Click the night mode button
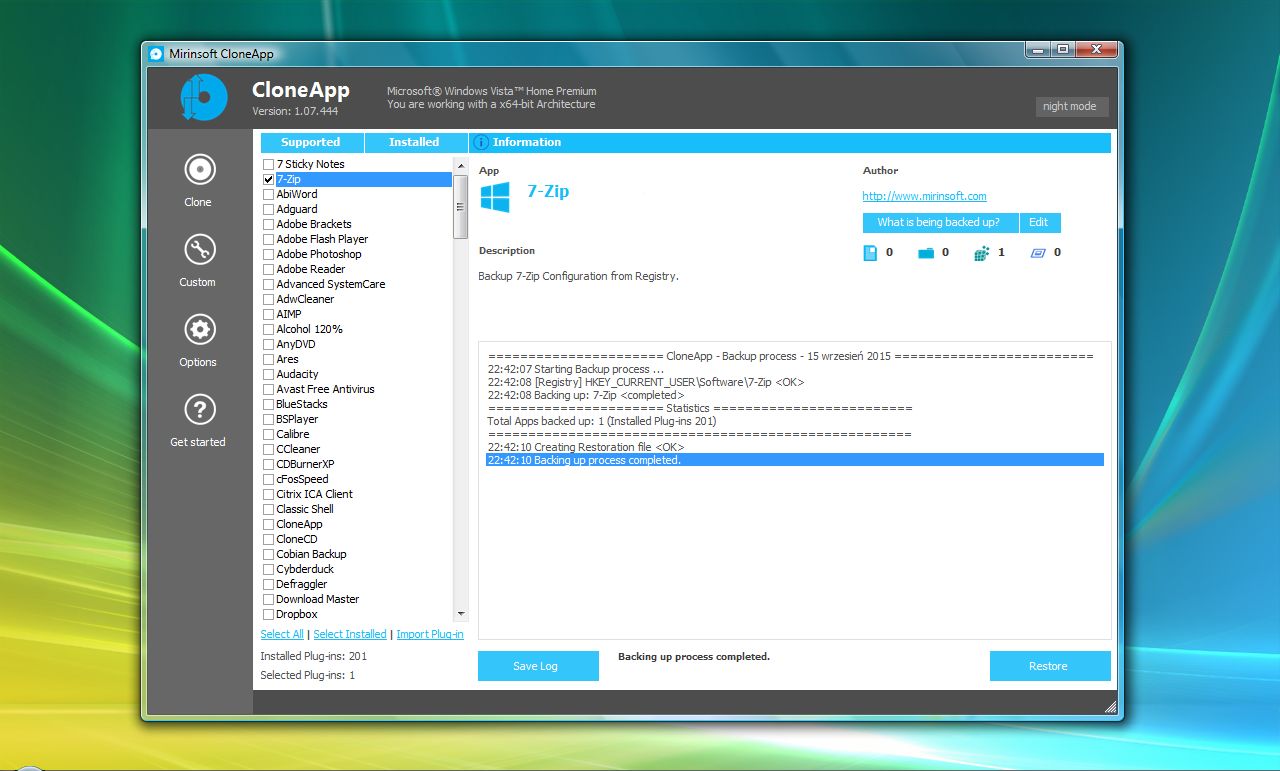Viewport: 1280px width, 771px height. pyautogui.click(x=1071, y=106)
